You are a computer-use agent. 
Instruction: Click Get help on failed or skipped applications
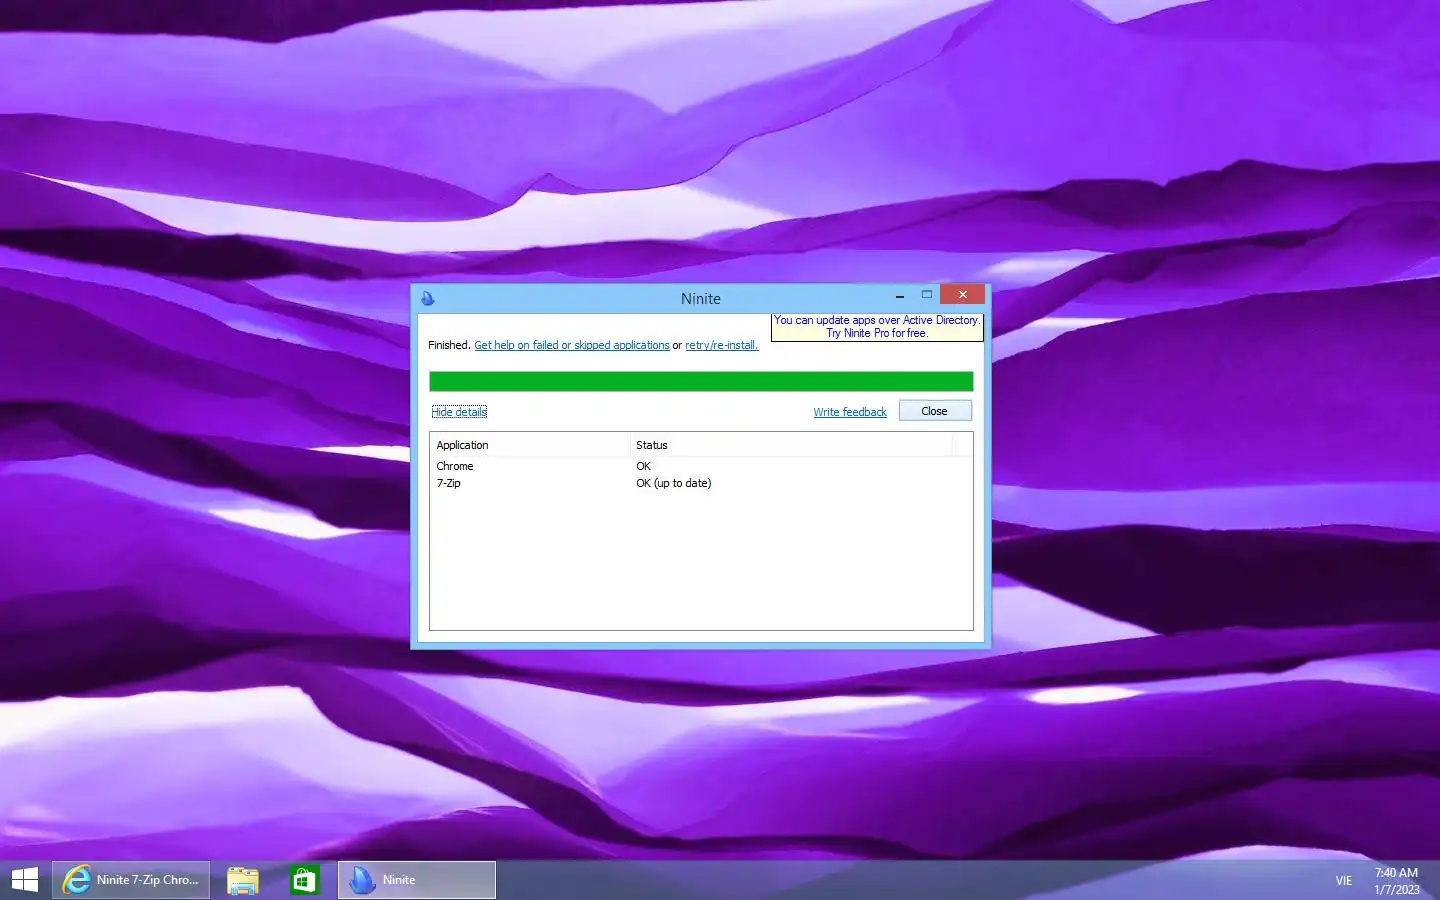(572, 345)
